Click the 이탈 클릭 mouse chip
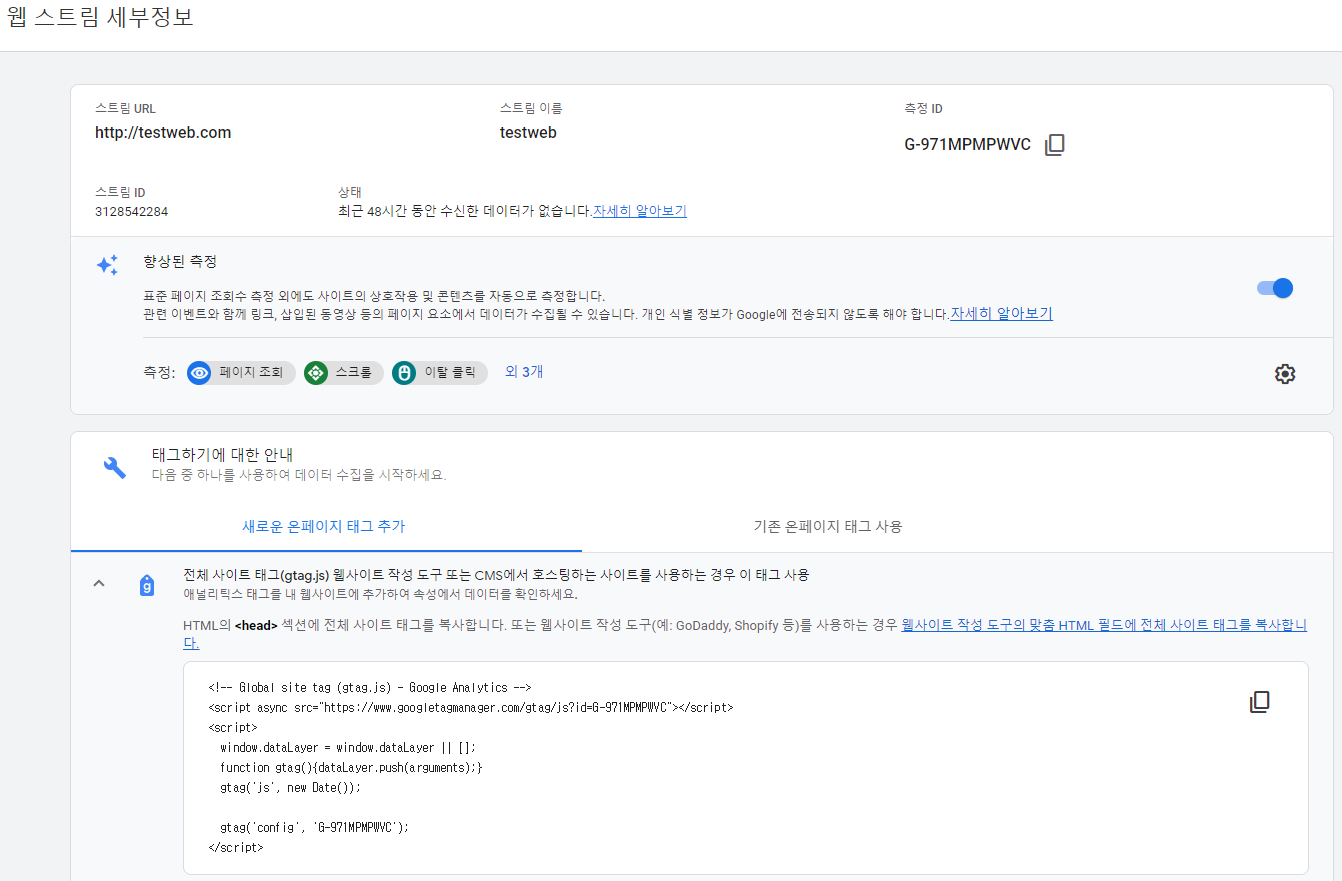Viewport: 1342px width, 881px height. click(x=440, y=373)
